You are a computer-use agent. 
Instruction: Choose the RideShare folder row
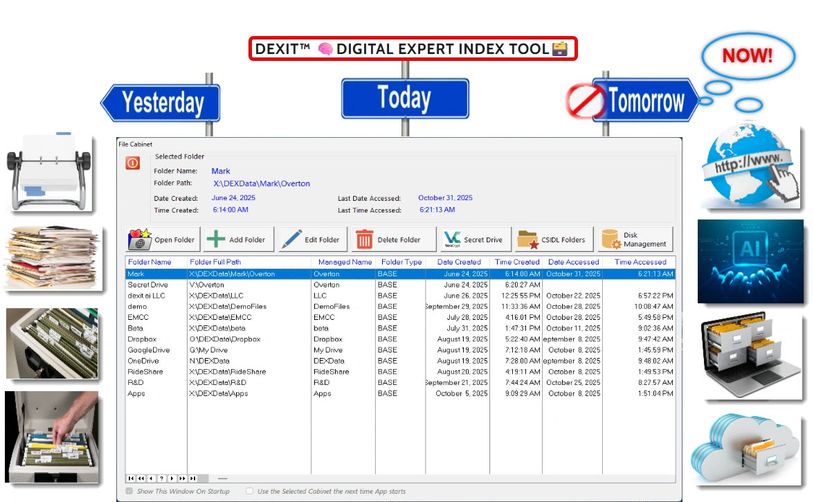[x=146, y=372]
